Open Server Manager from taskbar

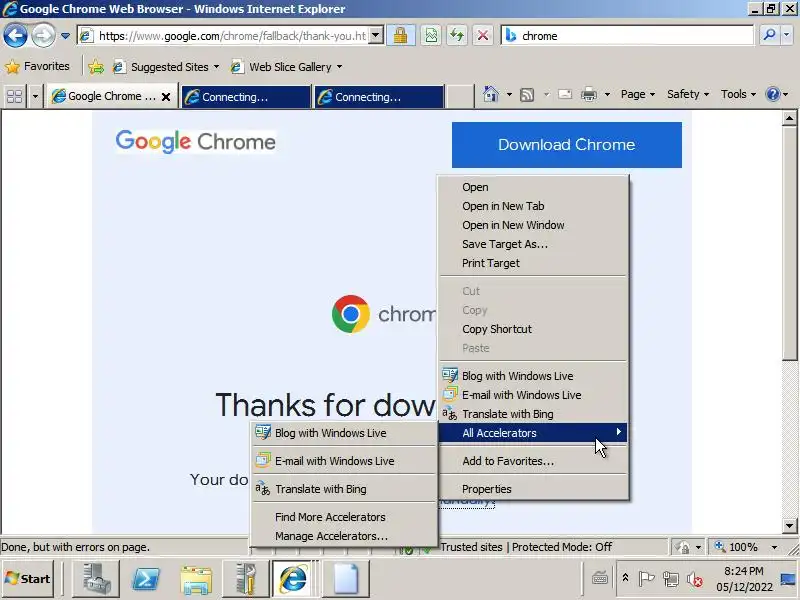pos(96,579)
